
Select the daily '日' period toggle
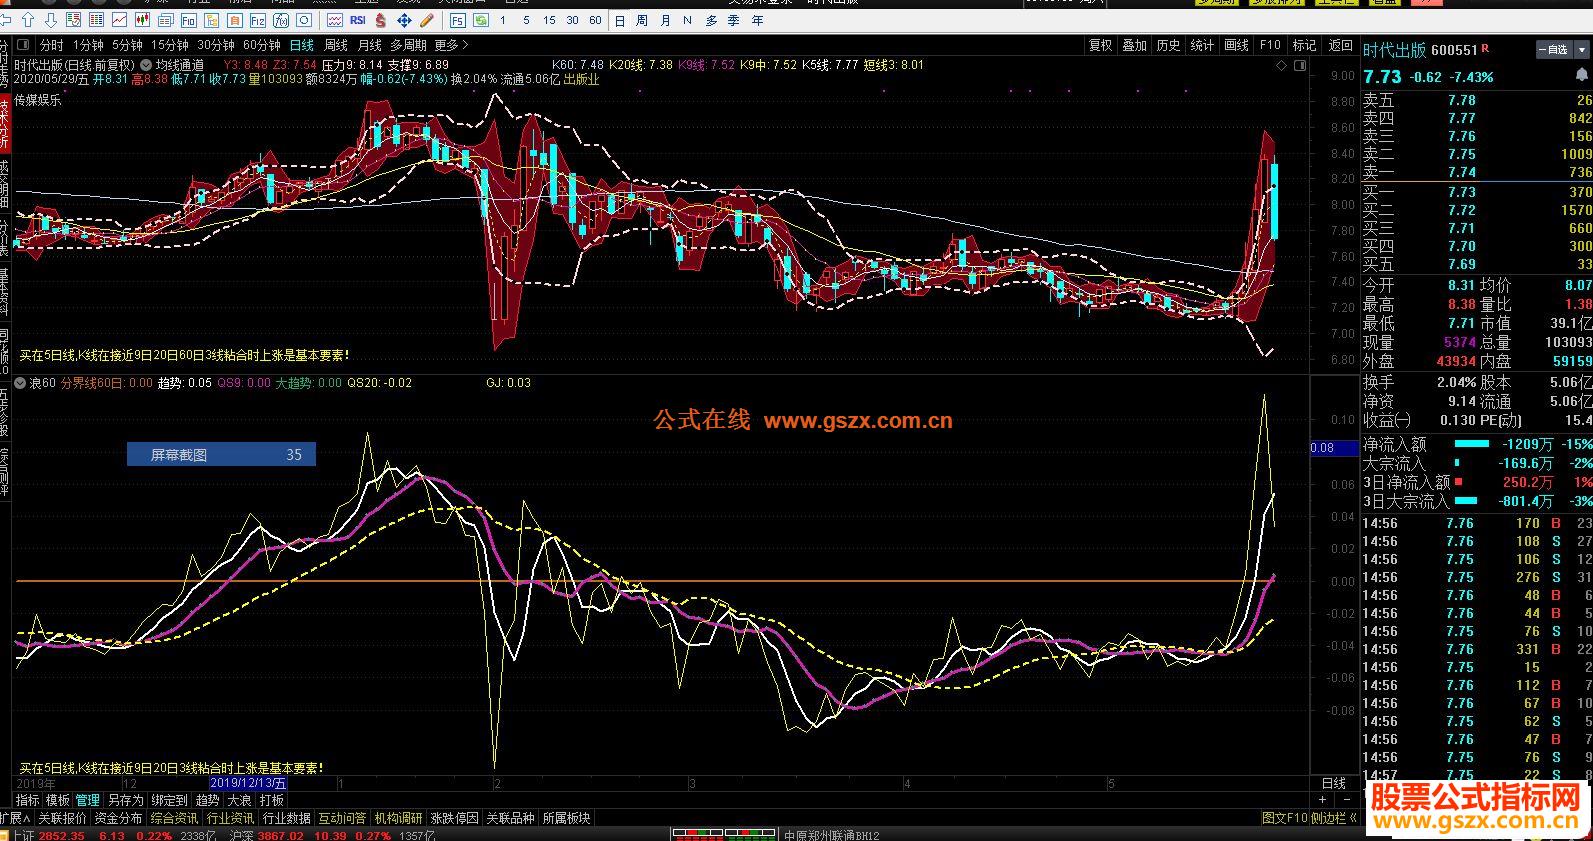[x=620, y=20]
